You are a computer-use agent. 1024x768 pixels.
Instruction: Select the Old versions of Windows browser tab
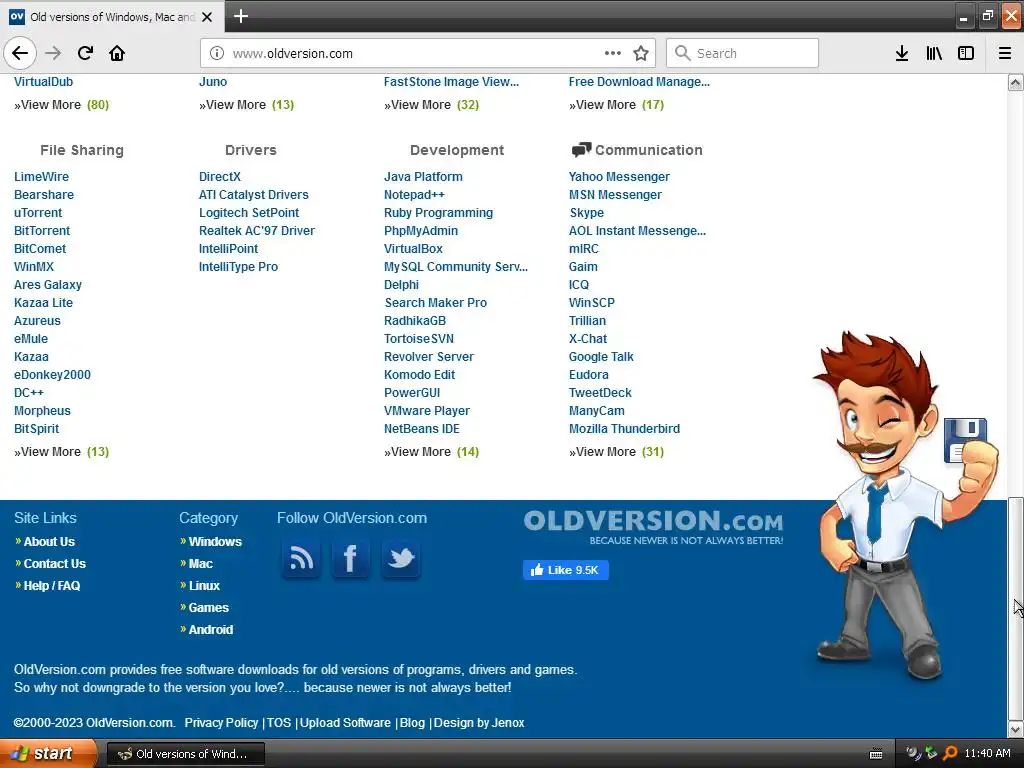click(x=111, y=17)
